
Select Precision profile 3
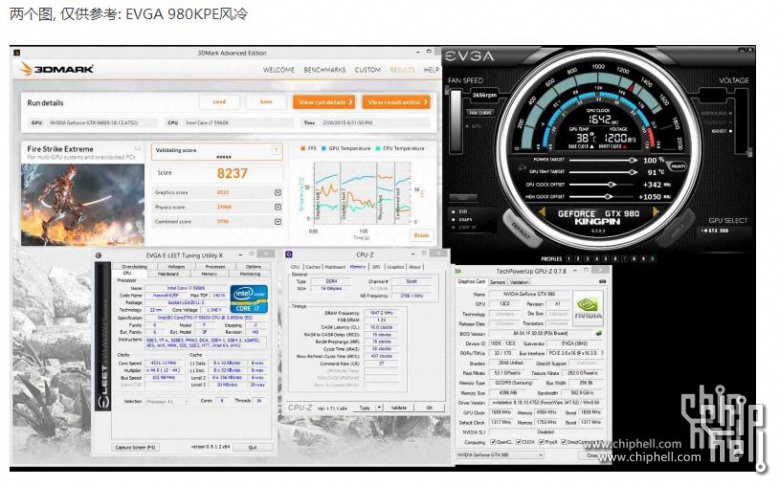[x=587, y=259]
